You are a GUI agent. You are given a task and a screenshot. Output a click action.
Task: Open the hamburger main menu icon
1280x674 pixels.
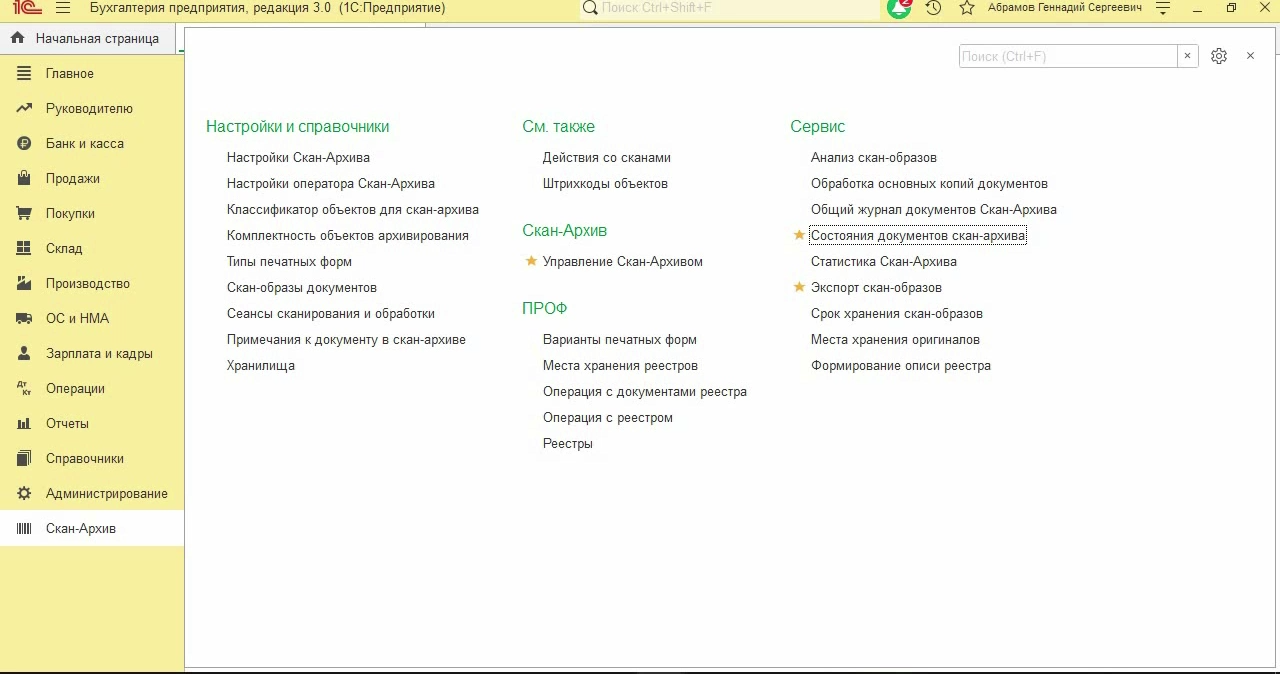(x=63, y=8)
